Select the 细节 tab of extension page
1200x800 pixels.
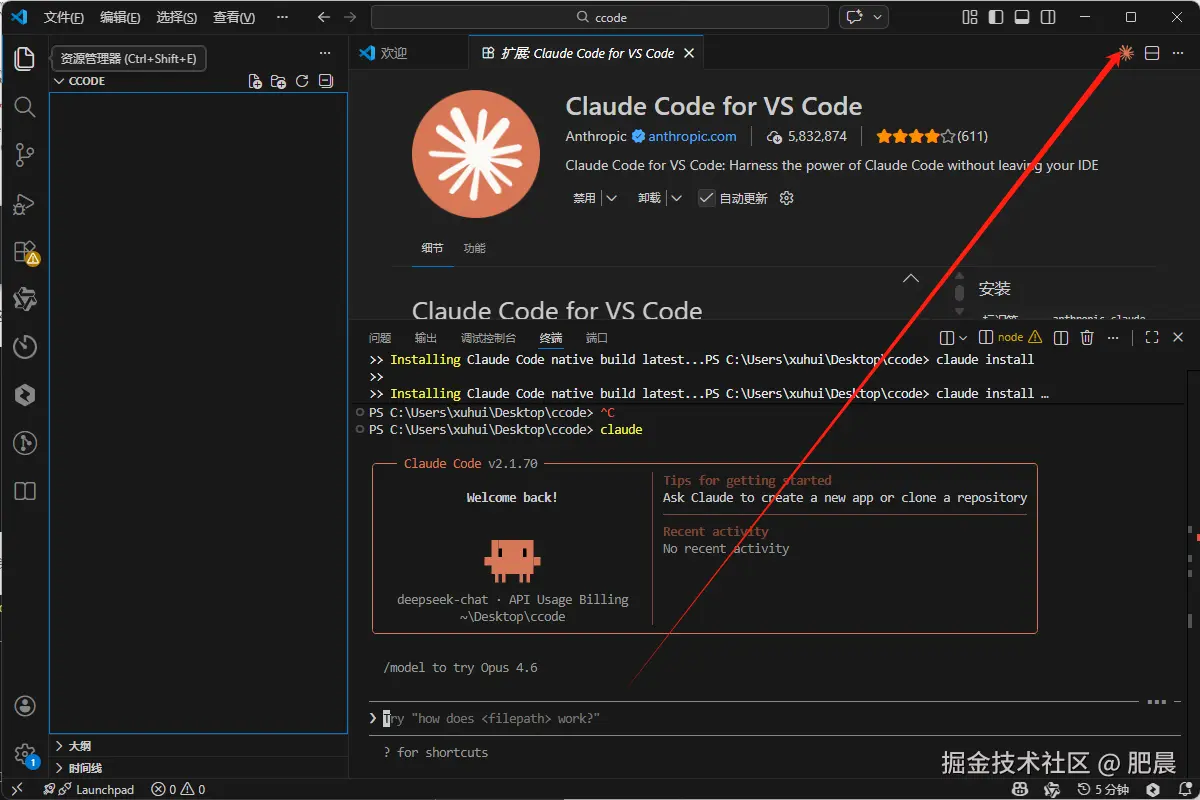coord(432,248)
